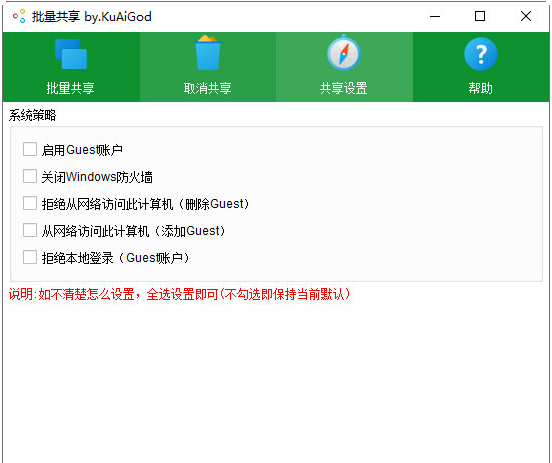
Task: Open the 帮助 tab label
Action: (x=481, y=88)
